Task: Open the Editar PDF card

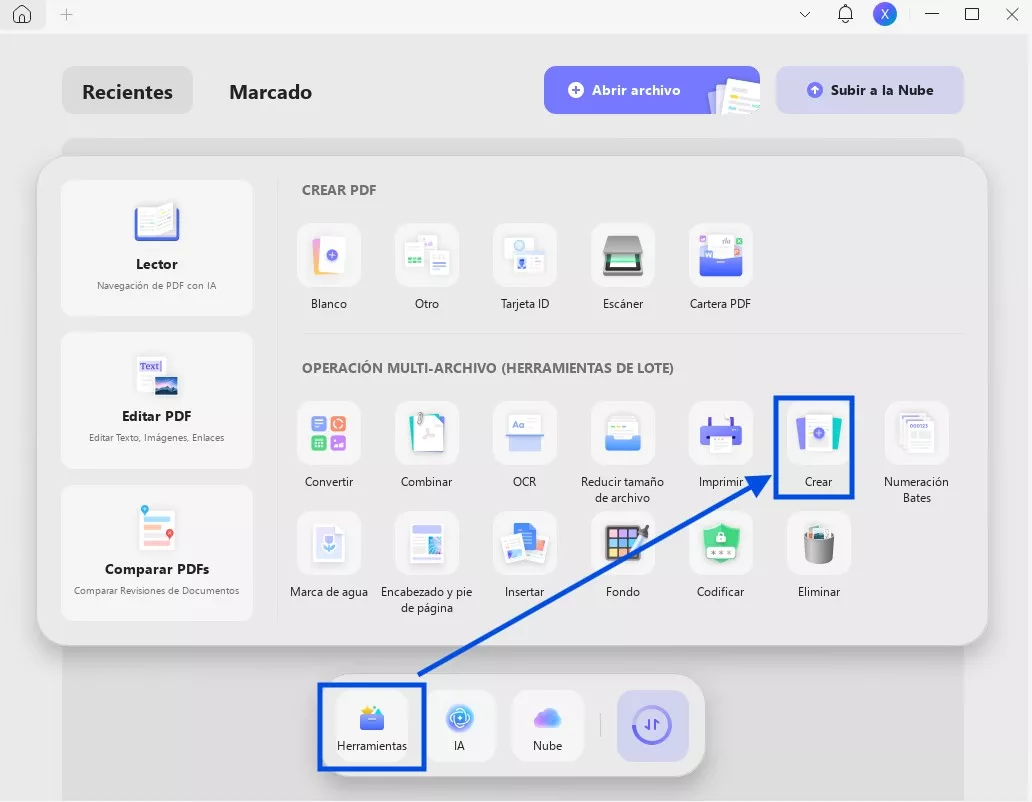Action: click(157, 401)
